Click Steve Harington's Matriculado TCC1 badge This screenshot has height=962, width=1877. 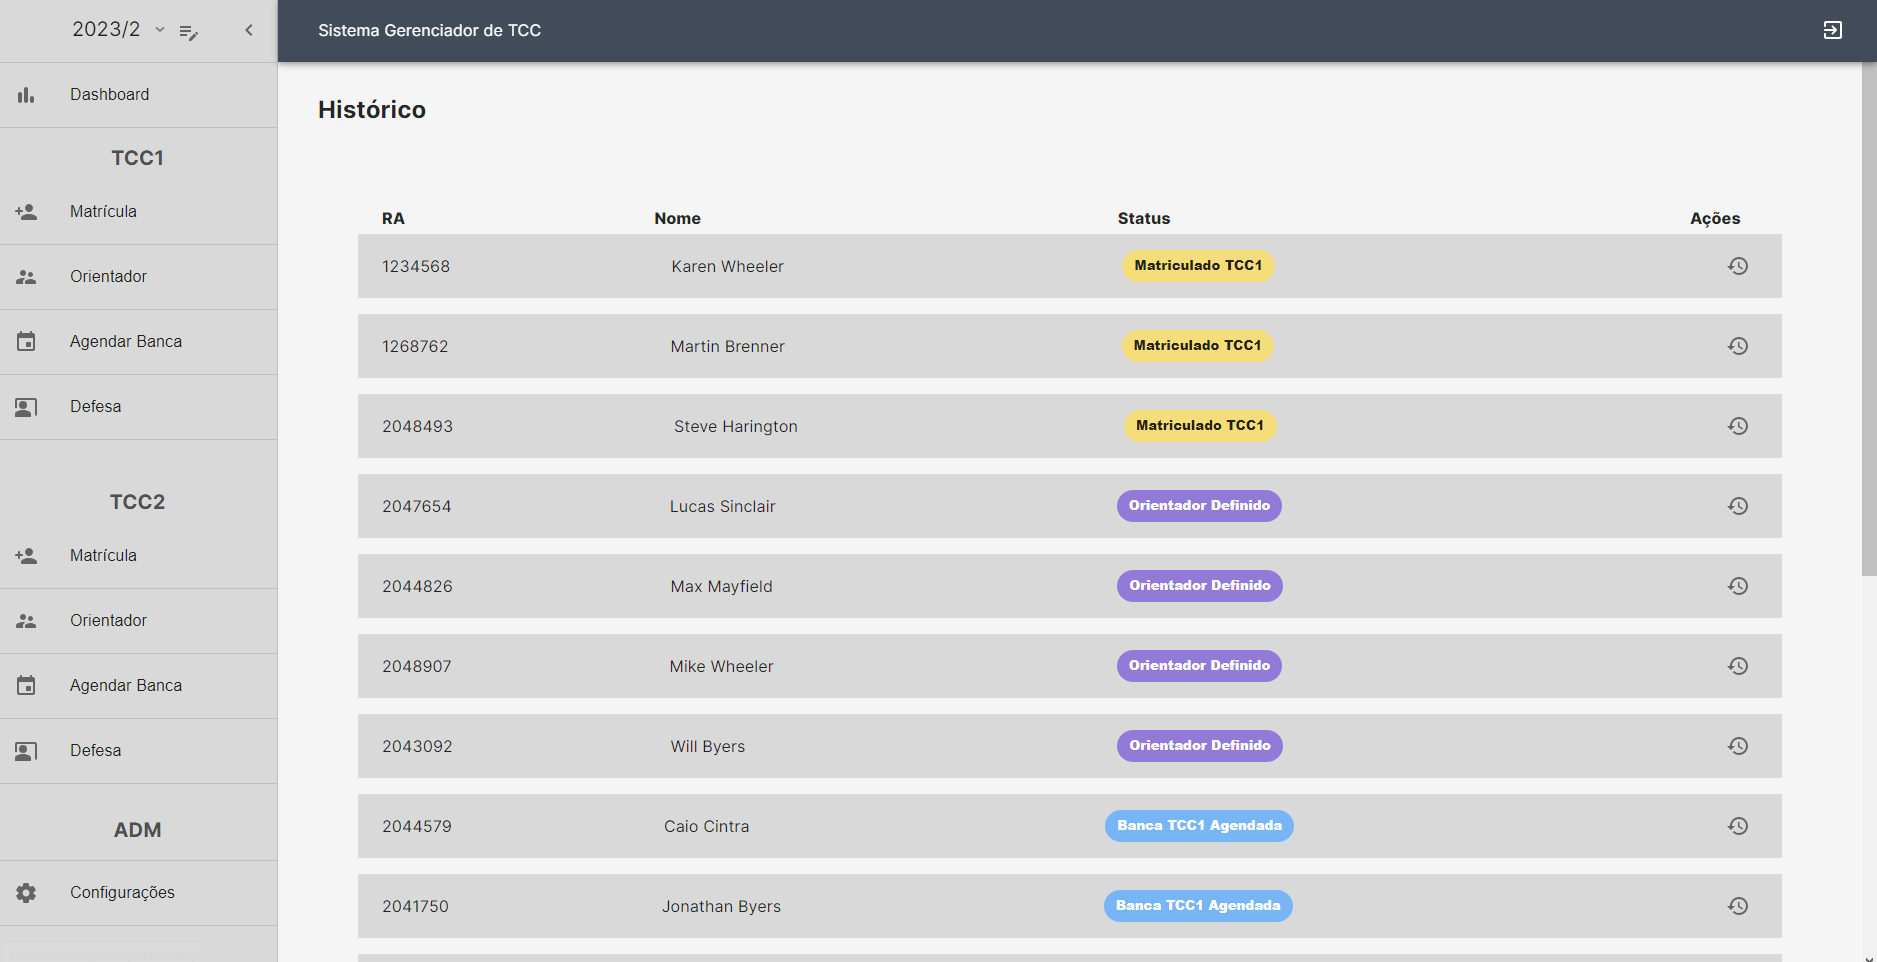point(1199,426)
